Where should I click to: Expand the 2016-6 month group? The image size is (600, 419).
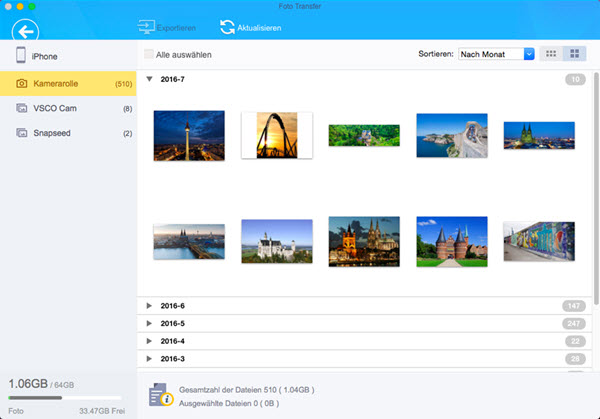pos(150,305)
